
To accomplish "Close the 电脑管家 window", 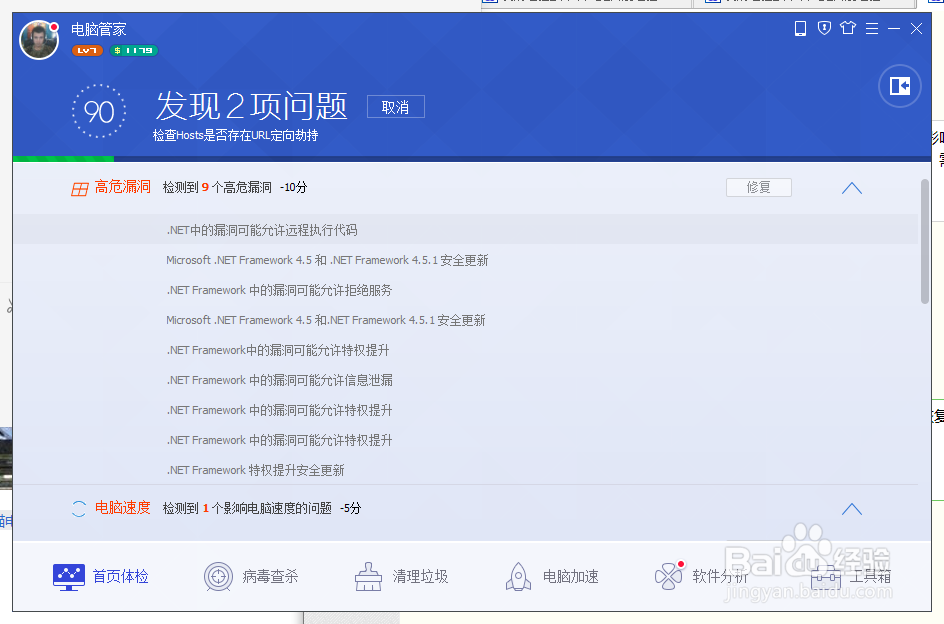I will pos(916,28).
